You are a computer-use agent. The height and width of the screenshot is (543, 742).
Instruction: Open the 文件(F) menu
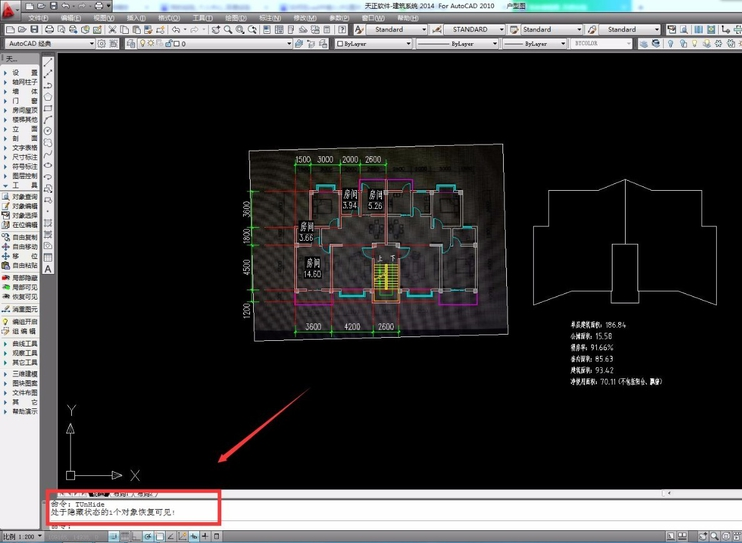tap(38, 18)
